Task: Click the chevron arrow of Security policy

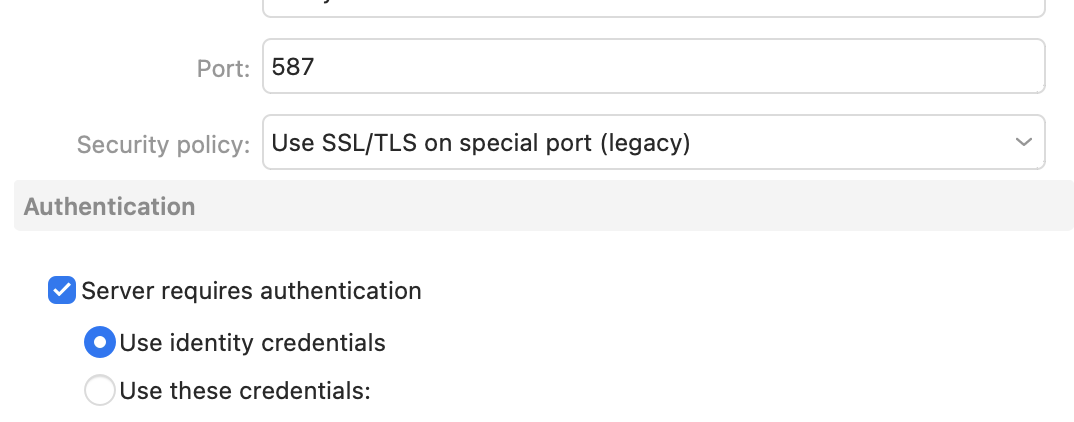Action: (1023, 143)
